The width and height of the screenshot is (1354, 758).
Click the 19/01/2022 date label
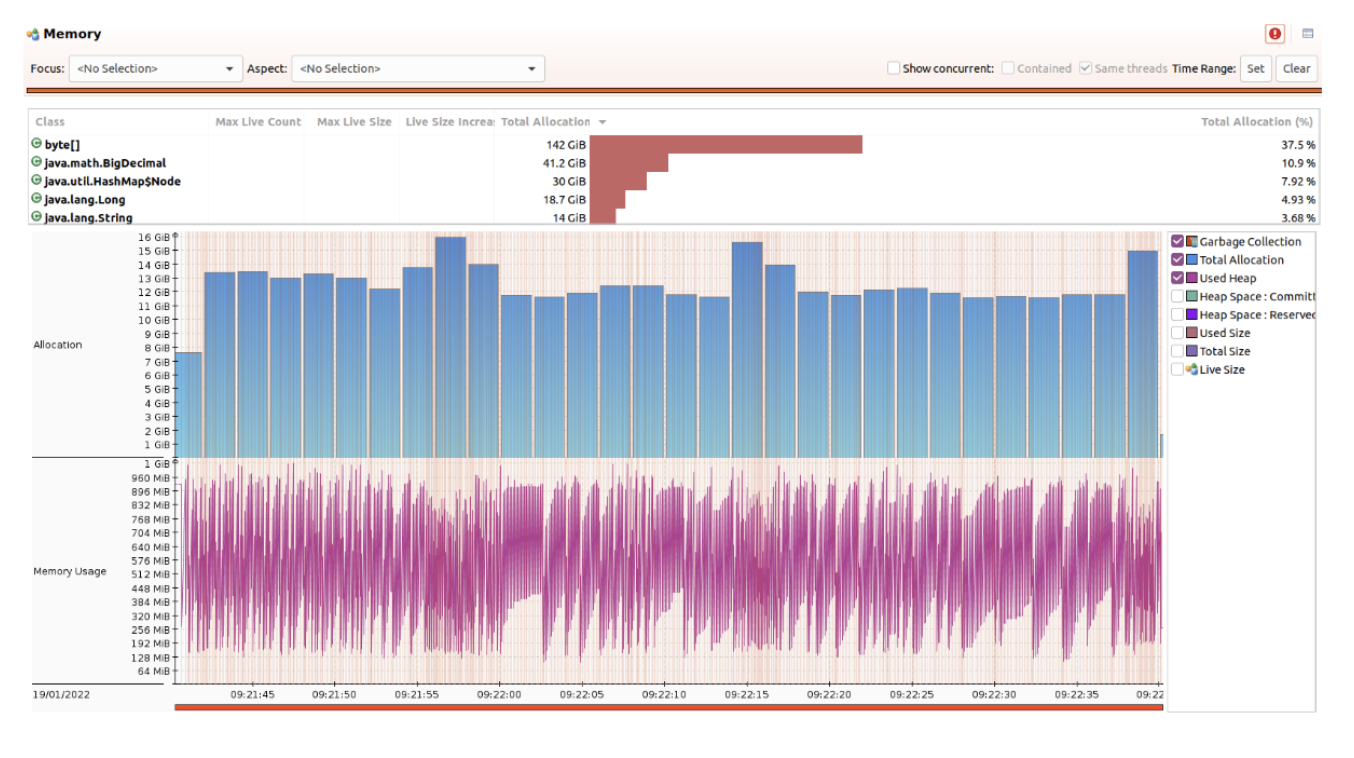point(62,694)
